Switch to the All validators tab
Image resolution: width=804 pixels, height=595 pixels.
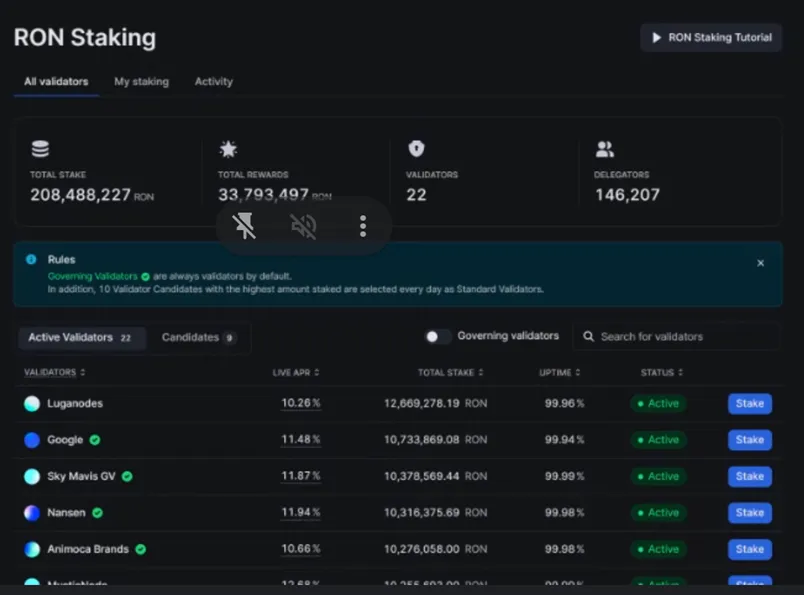[x=56, y=82]
